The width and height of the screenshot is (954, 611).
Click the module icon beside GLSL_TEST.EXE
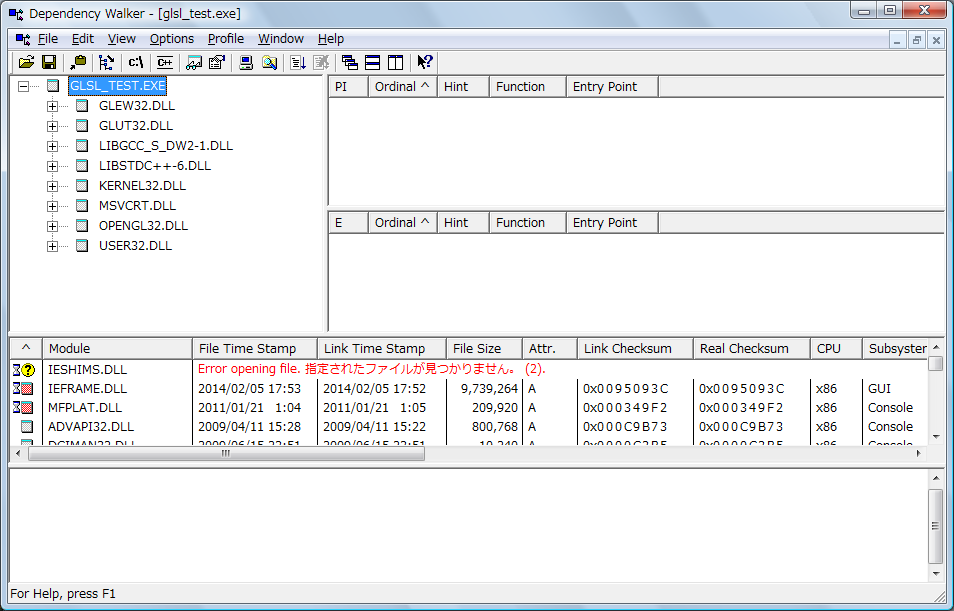click(54, 86)
